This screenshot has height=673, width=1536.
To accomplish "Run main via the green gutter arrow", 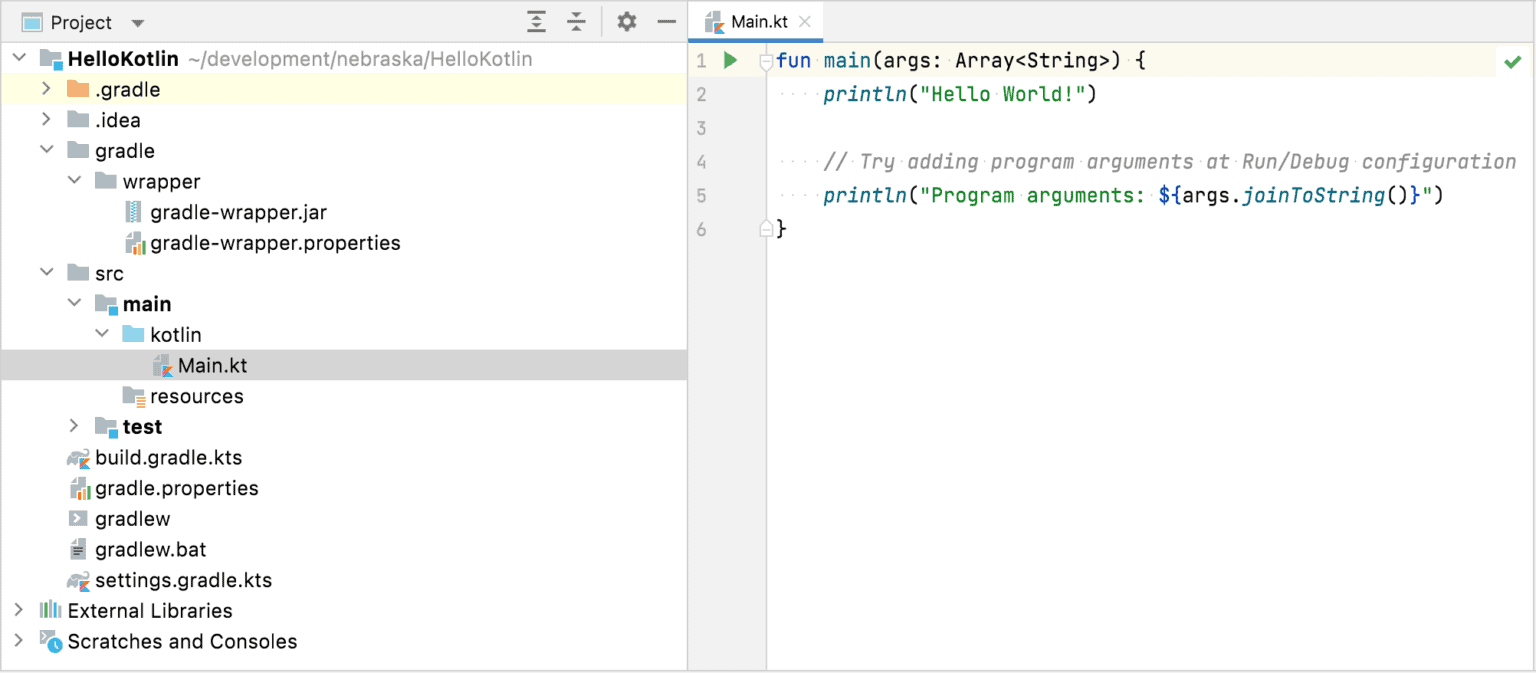I will point(729,60).
